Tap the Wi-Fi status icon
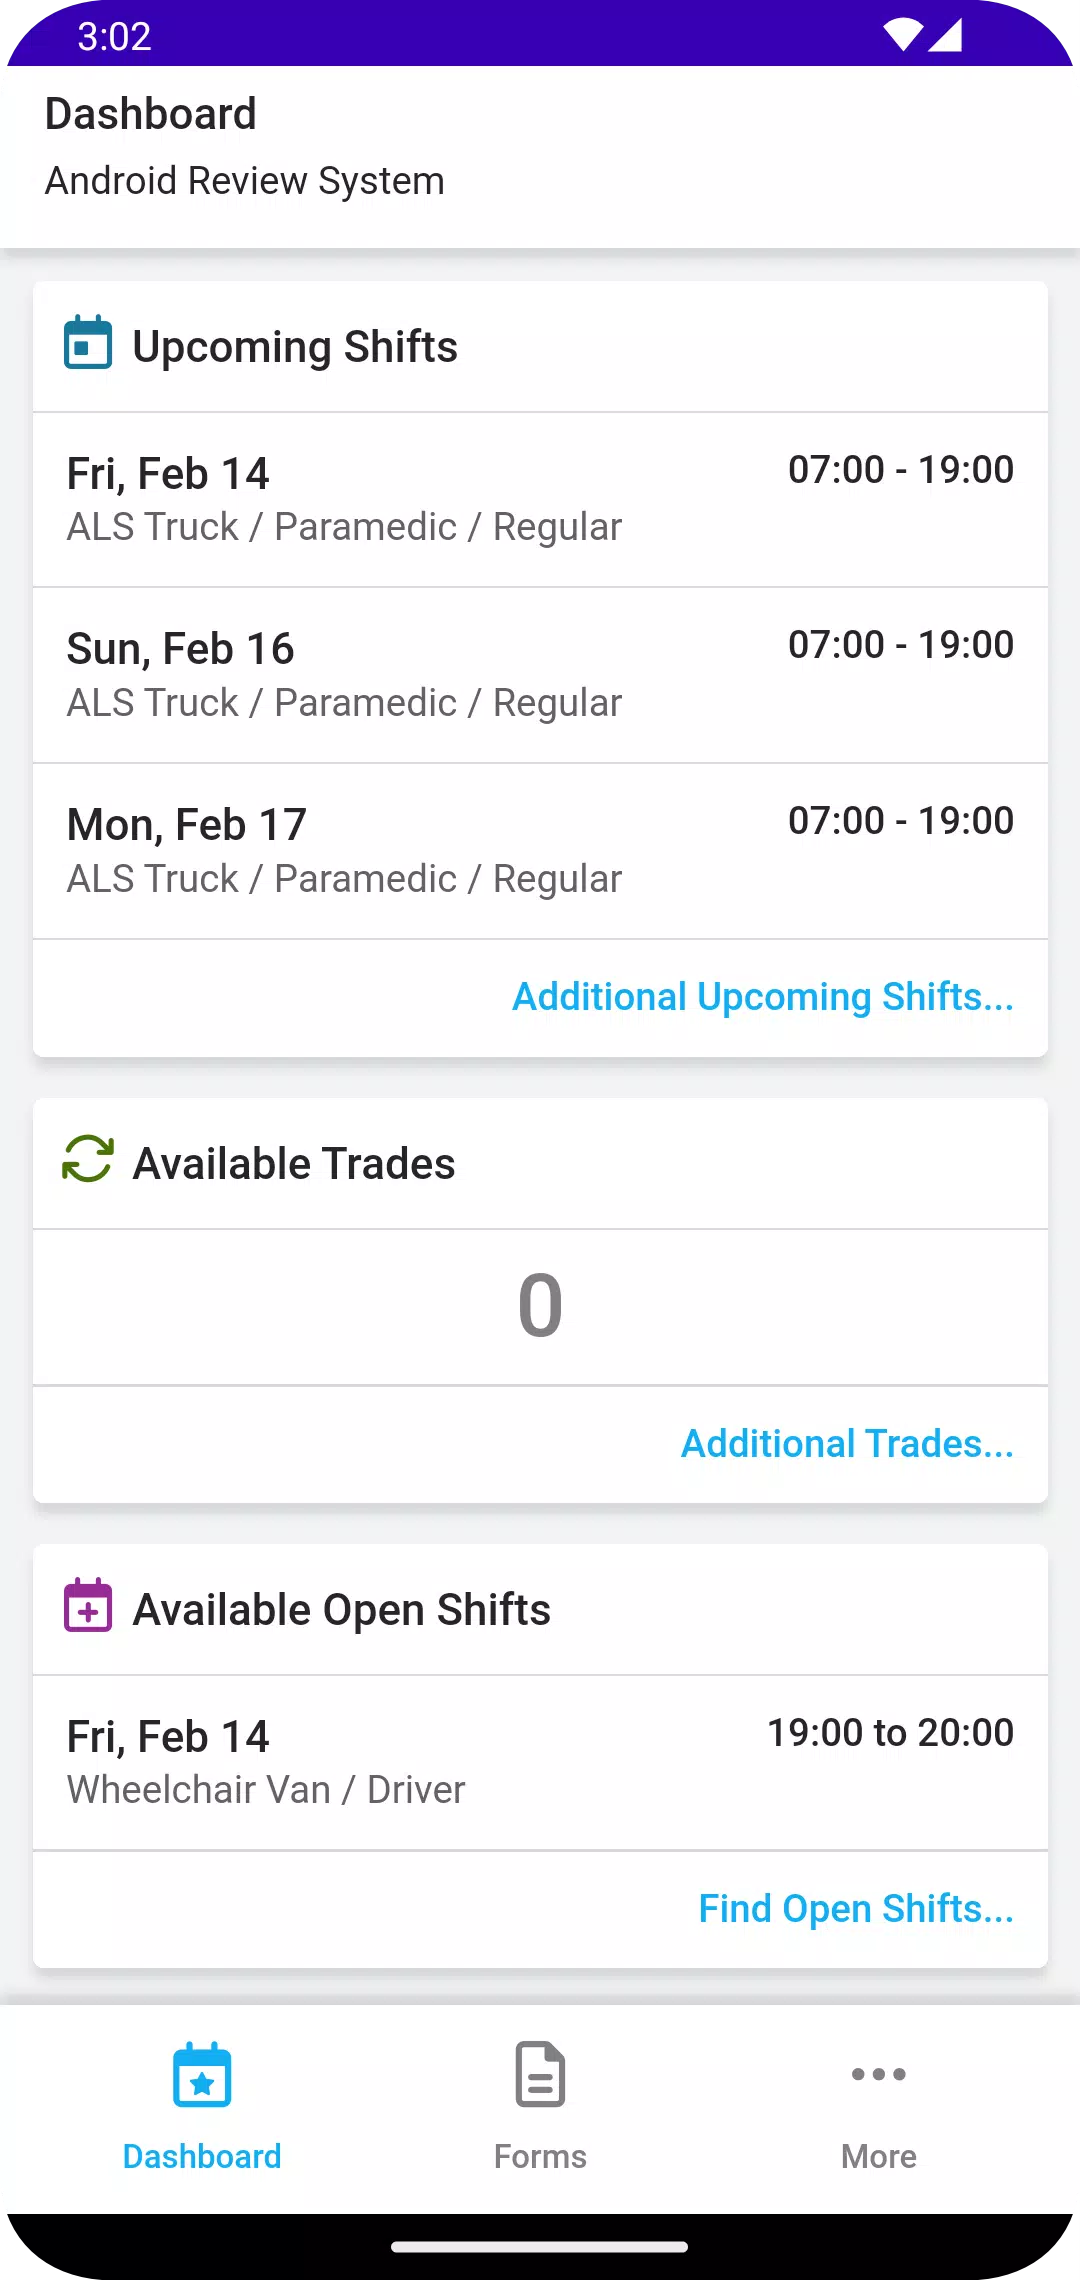 click(x=903, y=35)
